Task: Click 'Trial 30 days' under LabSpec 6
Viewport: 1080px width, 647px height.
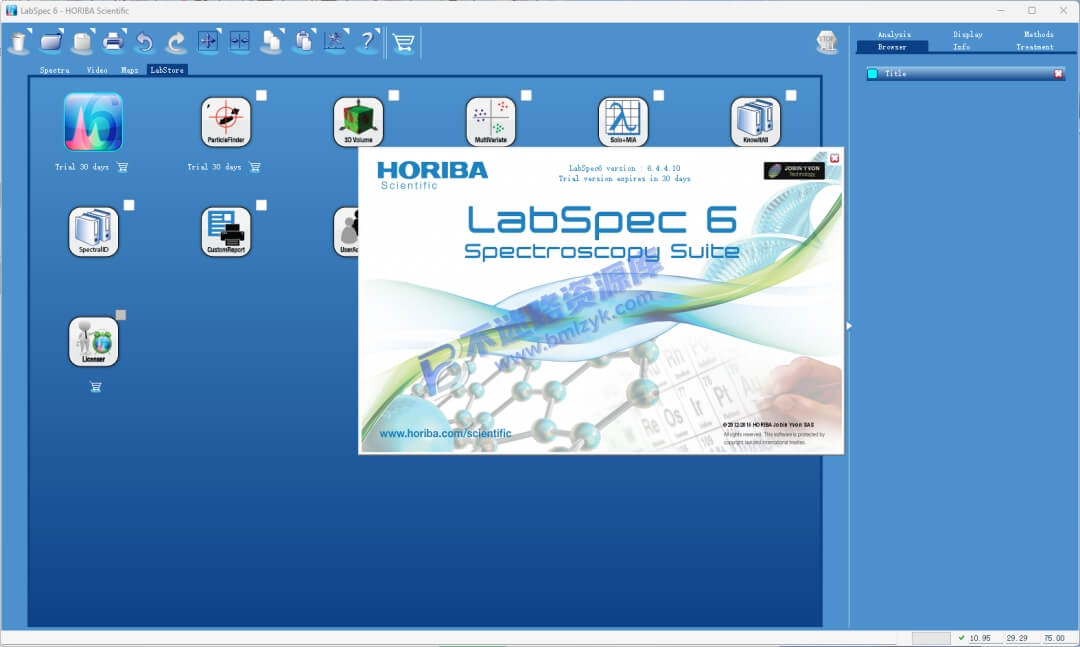Action: pos(82,167)
